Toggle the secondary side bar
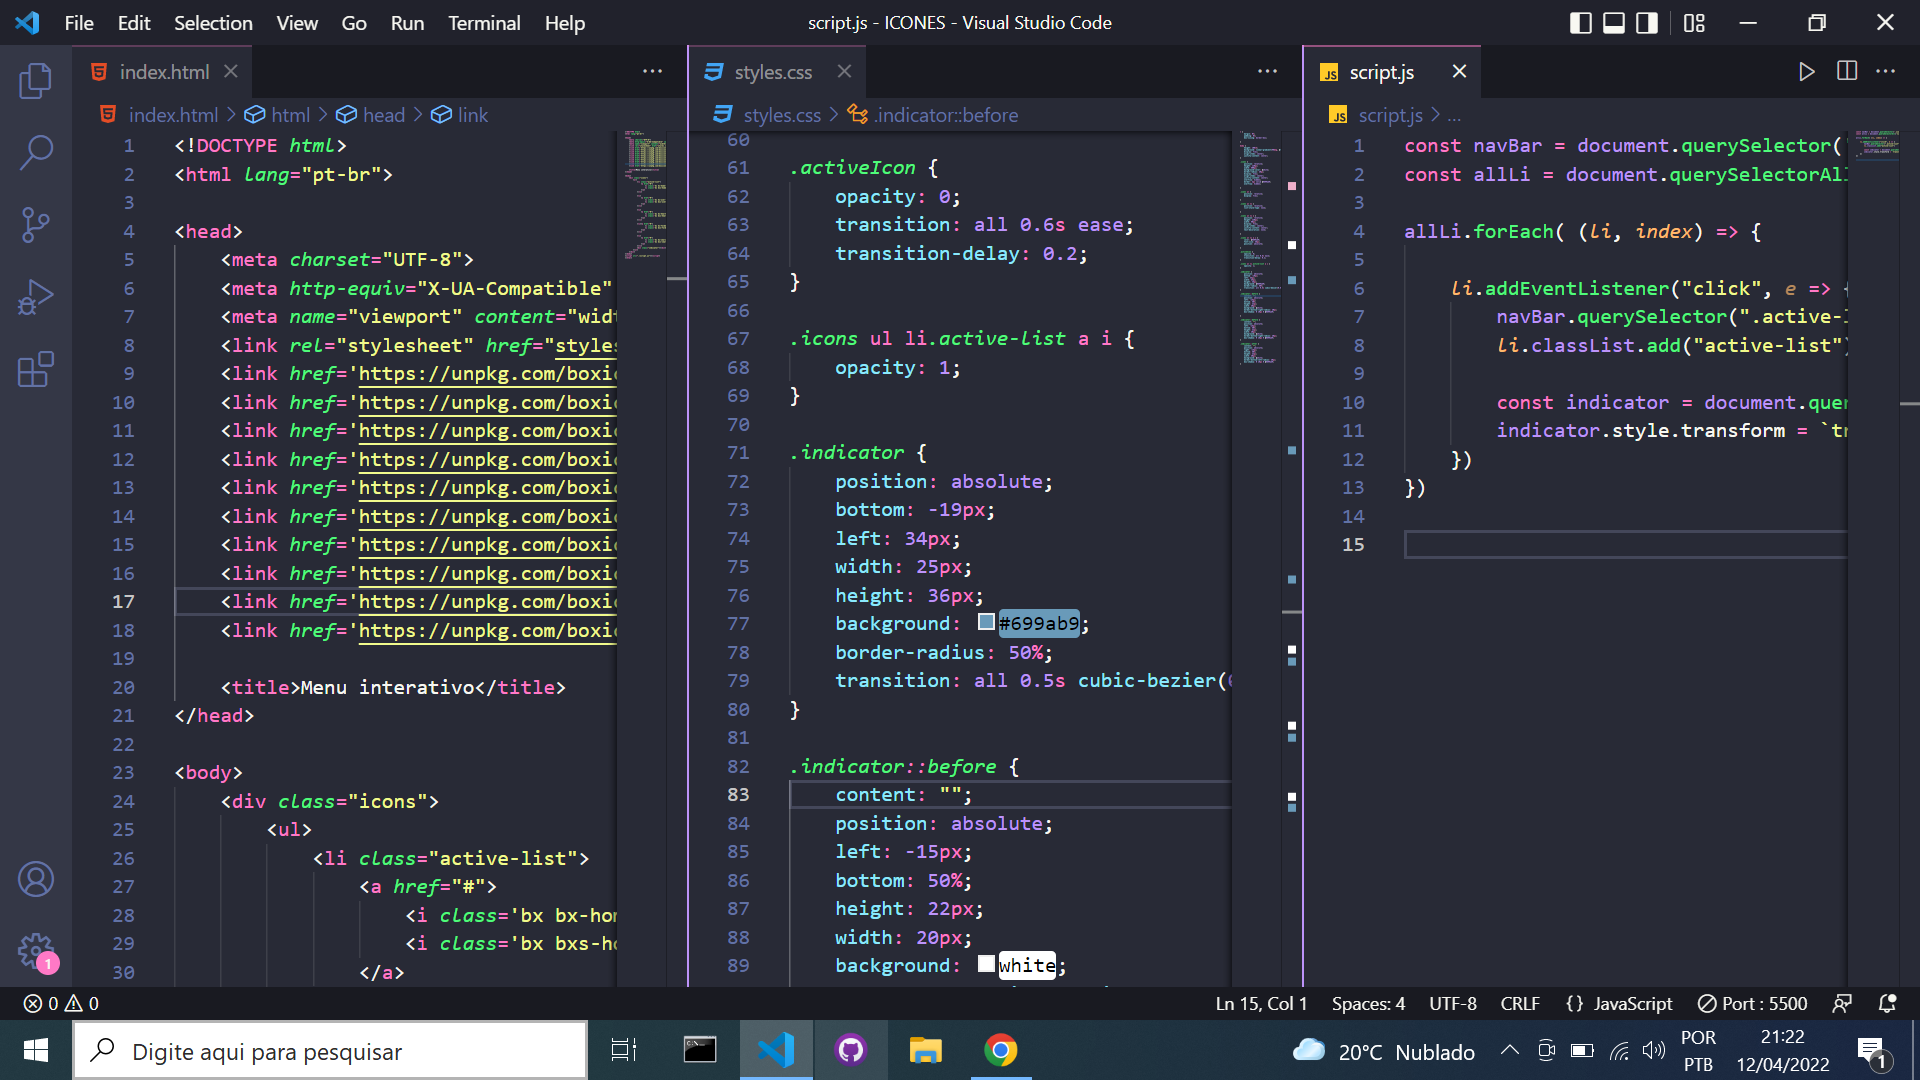Screen dimensions: 1920x1080 (x=1645, y=22)
